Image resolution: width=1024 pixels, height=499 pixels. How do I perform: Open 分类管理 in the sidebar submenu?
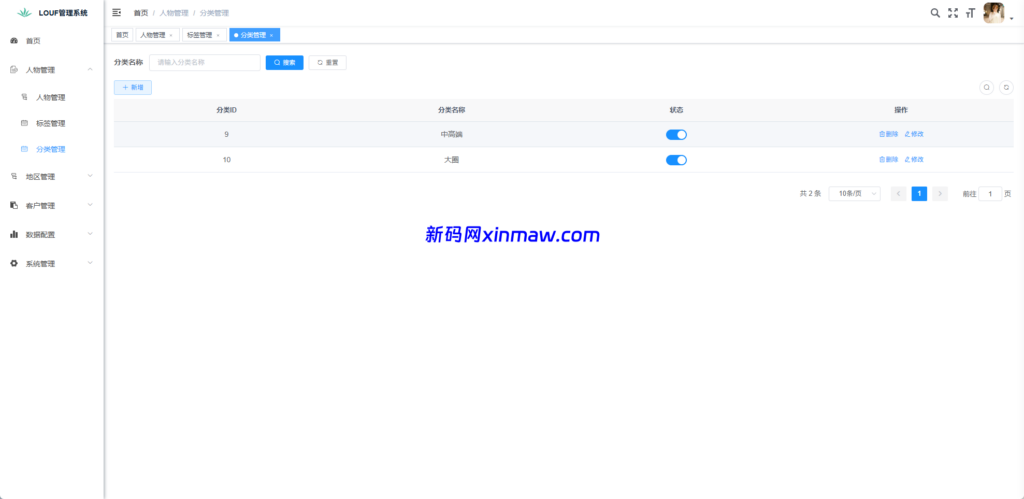[52, 149]
